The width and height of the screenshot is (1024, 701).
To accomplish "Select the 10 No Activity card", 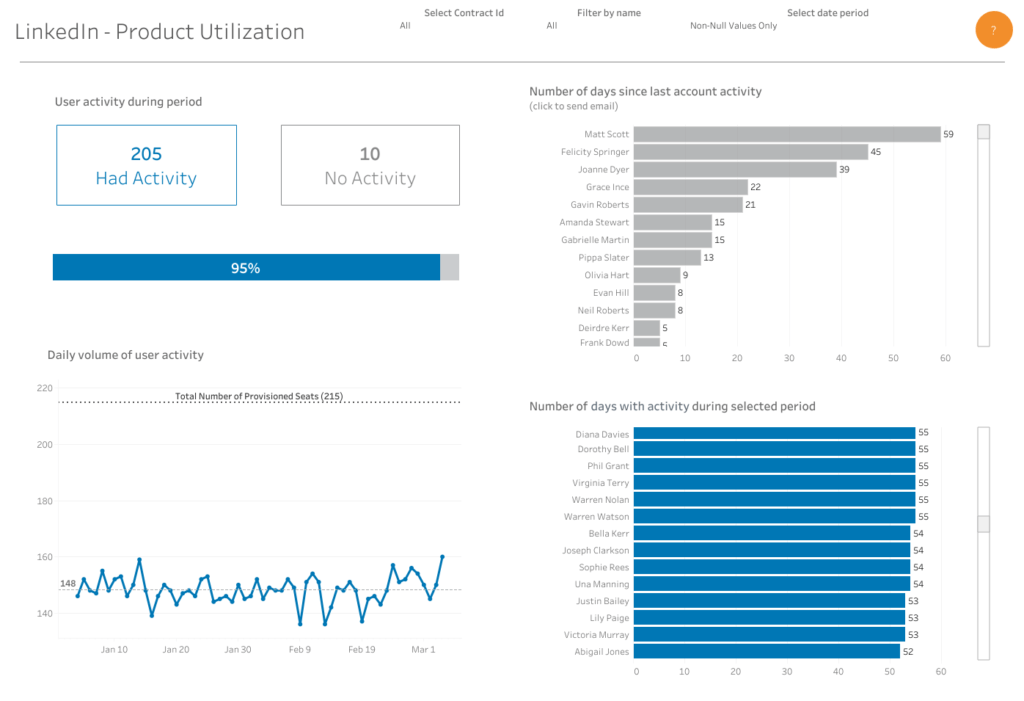I will click(370, 164).
